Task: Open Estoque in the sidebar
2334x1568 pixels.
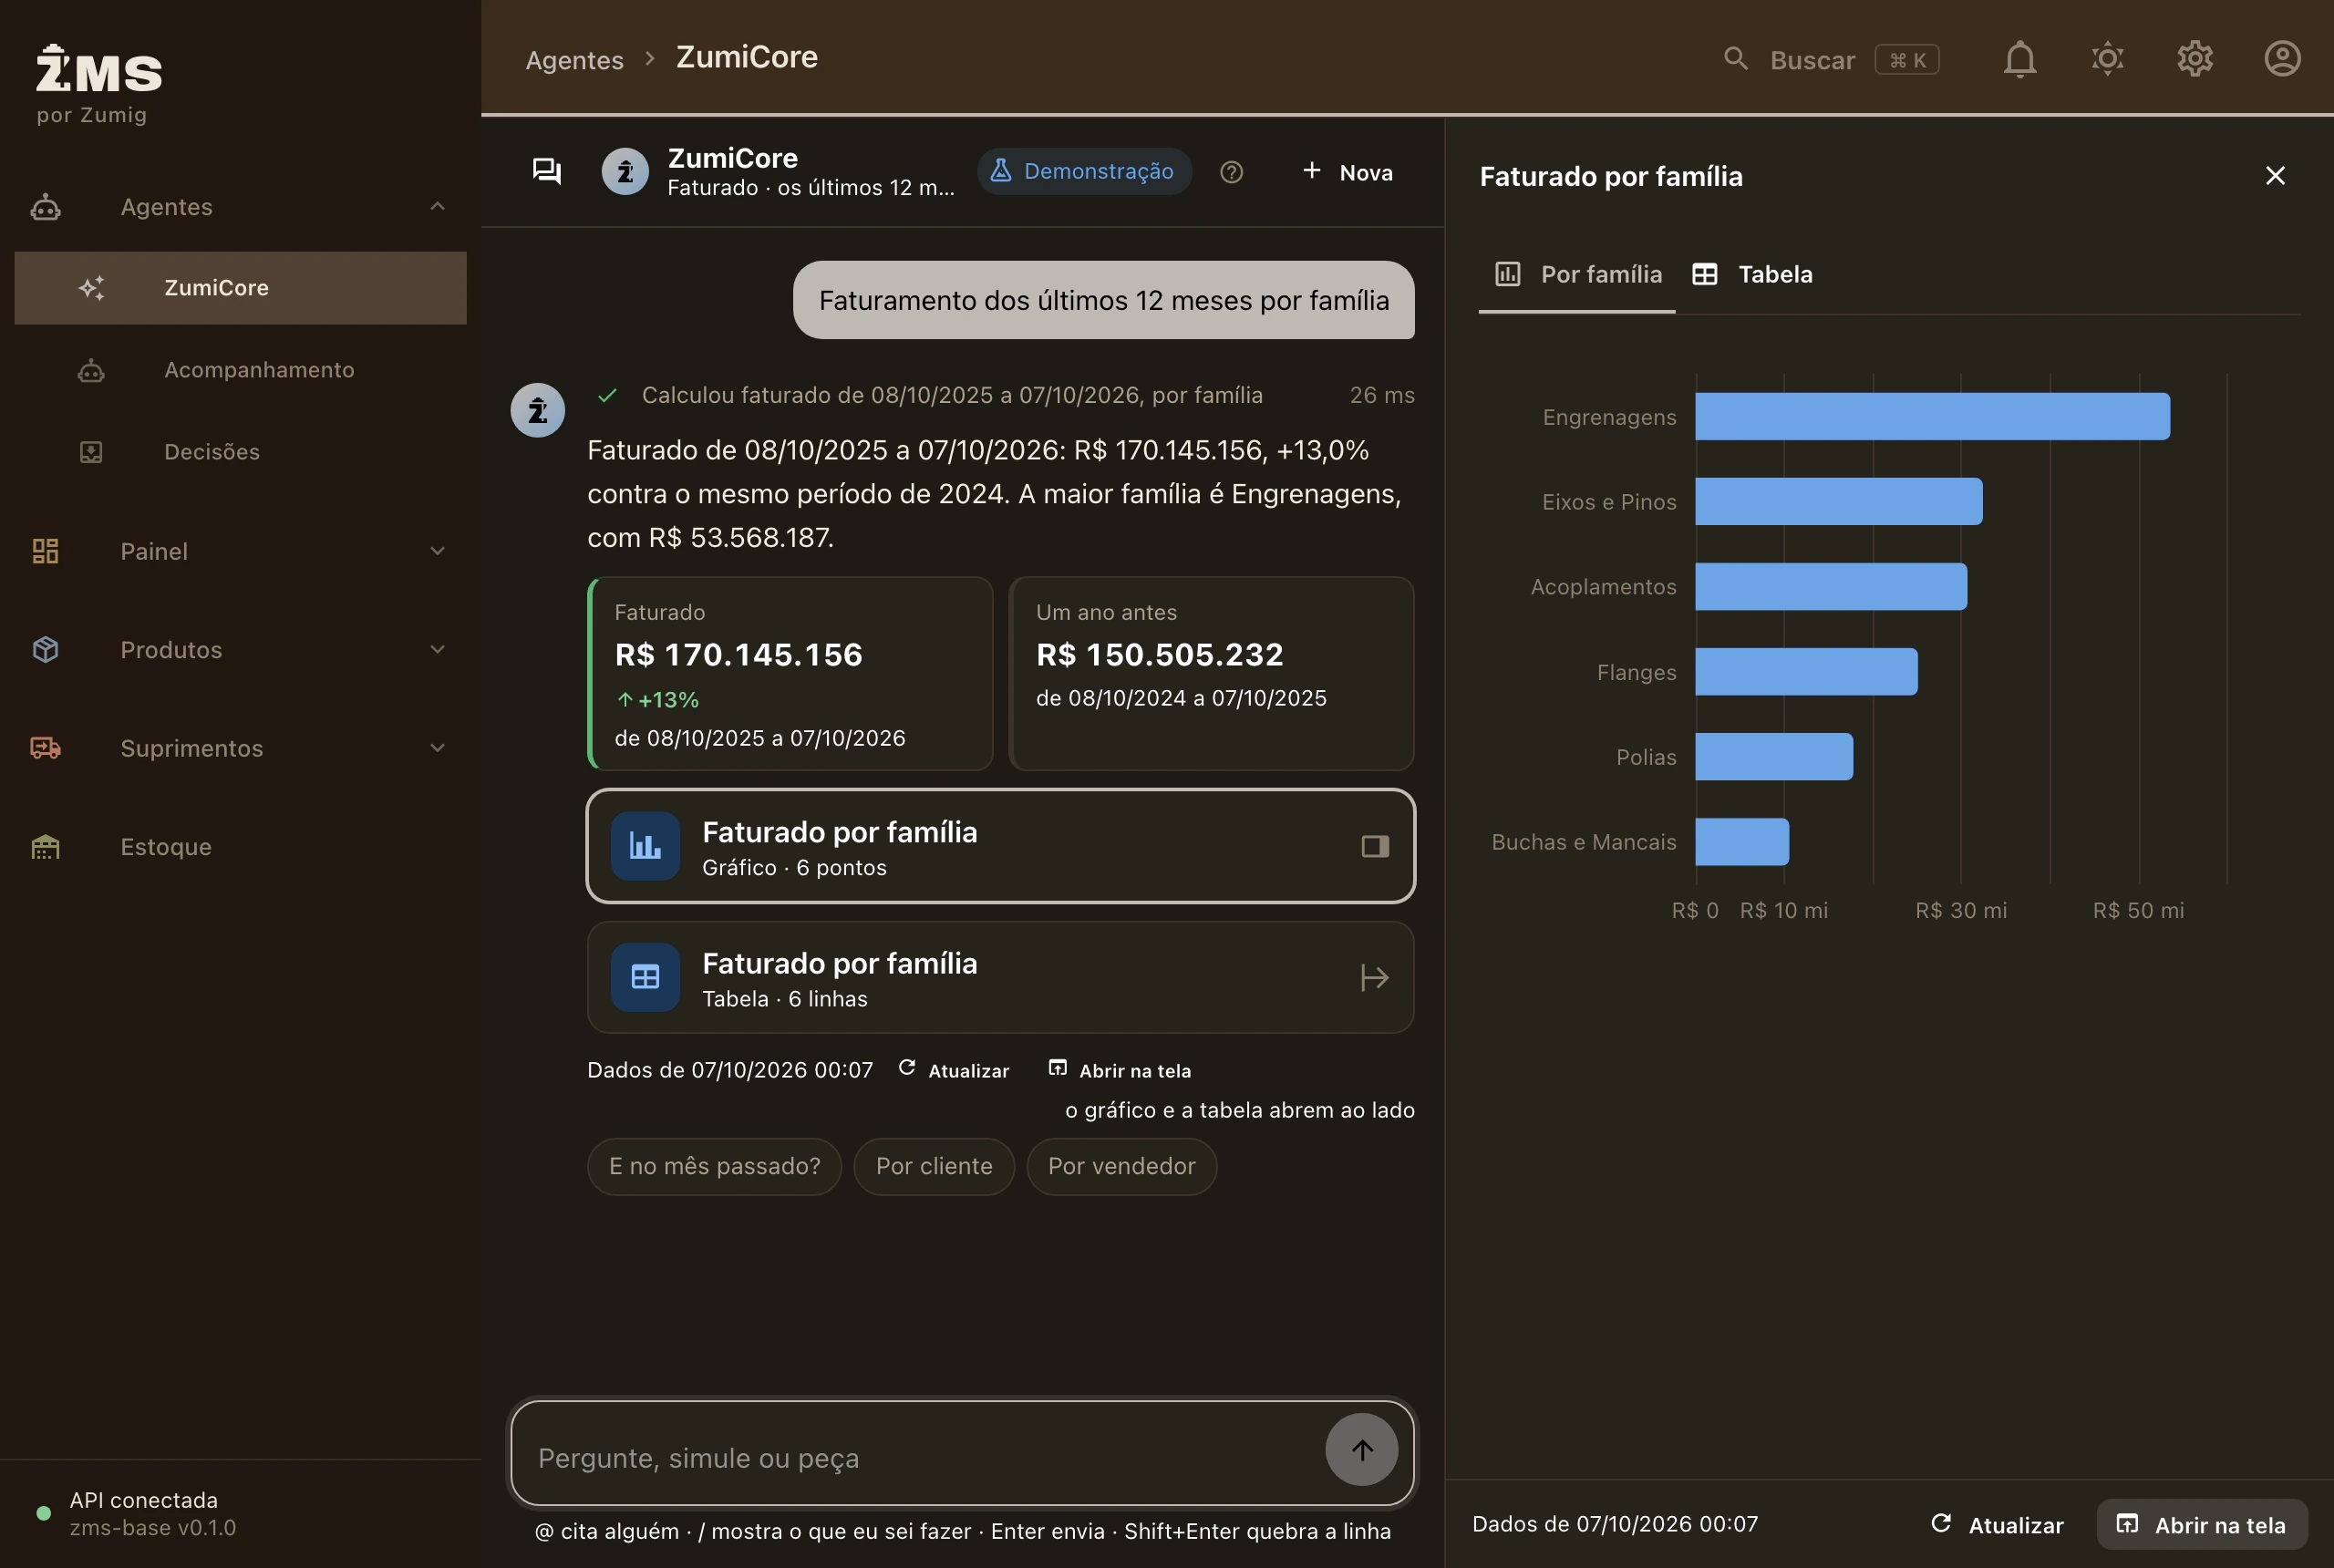Action: pyautogui.click(x=240, y=847)
